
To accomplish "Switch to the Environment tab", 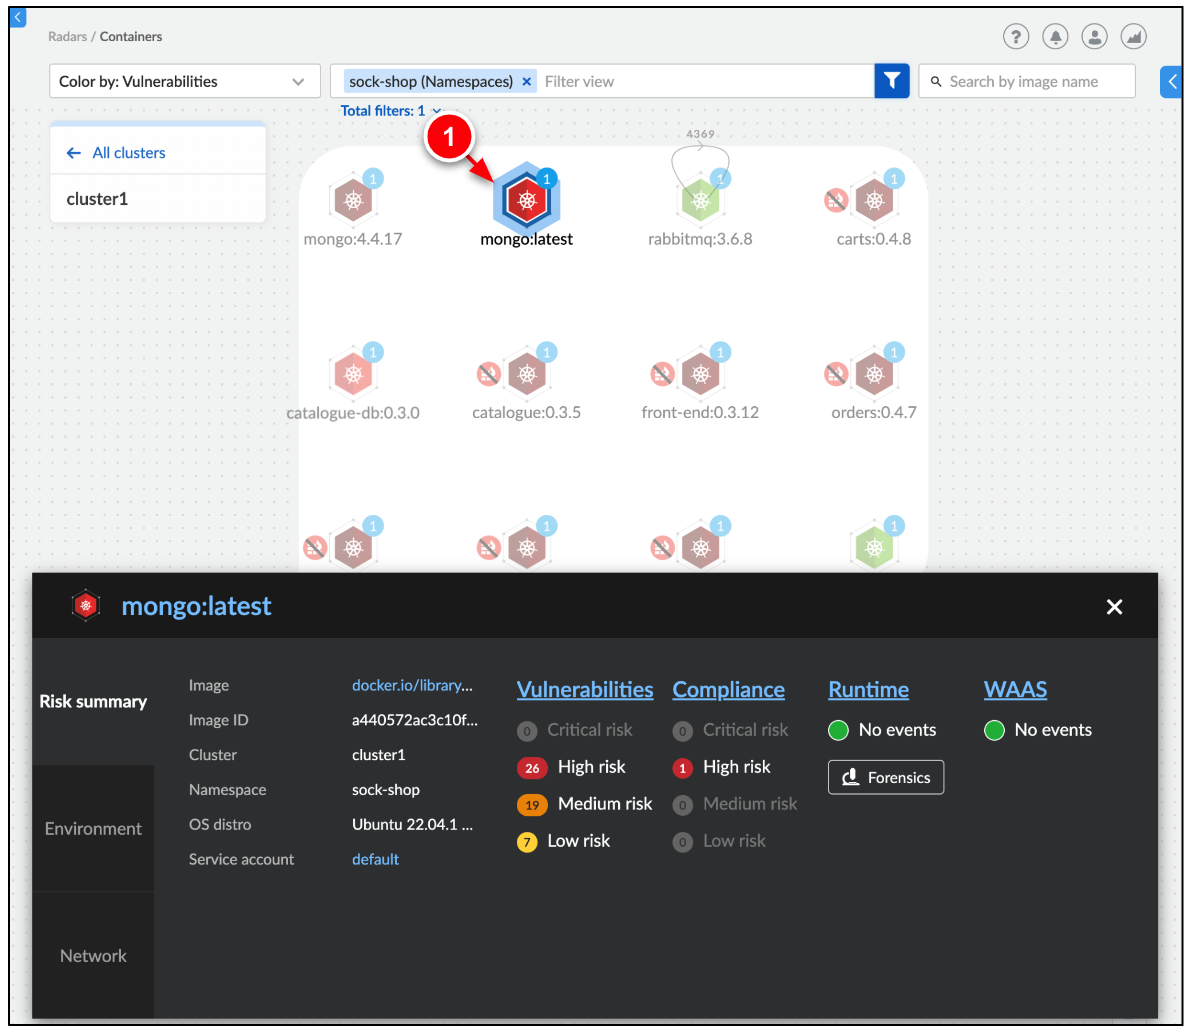I will (x=93, y=828).
